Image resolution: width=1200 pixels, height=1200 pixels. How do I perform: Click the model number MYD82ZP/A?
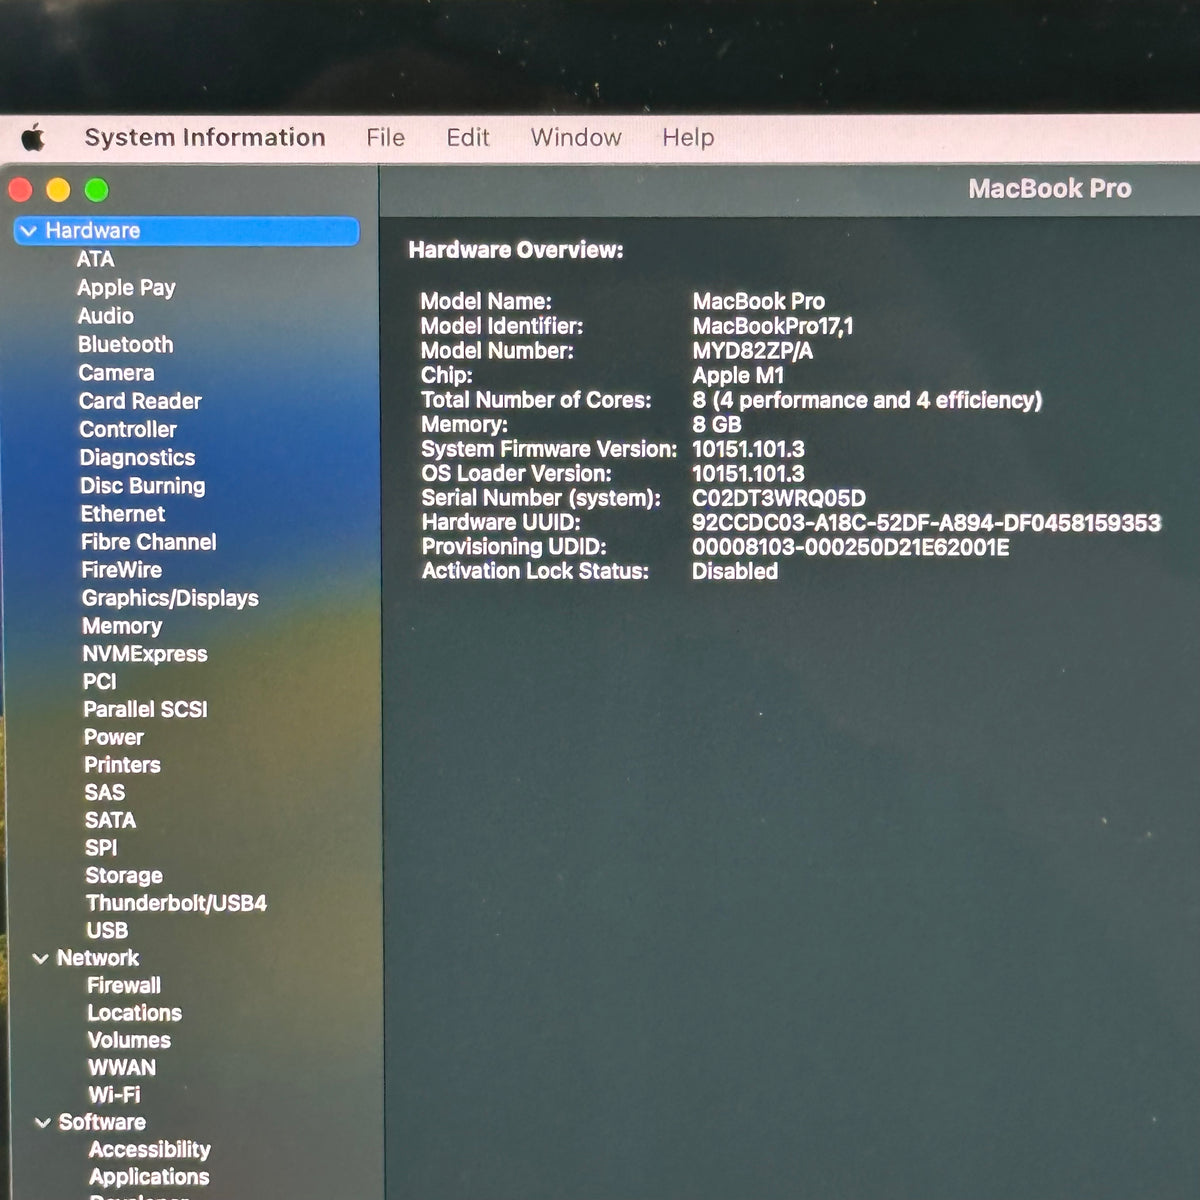point(753,351)
